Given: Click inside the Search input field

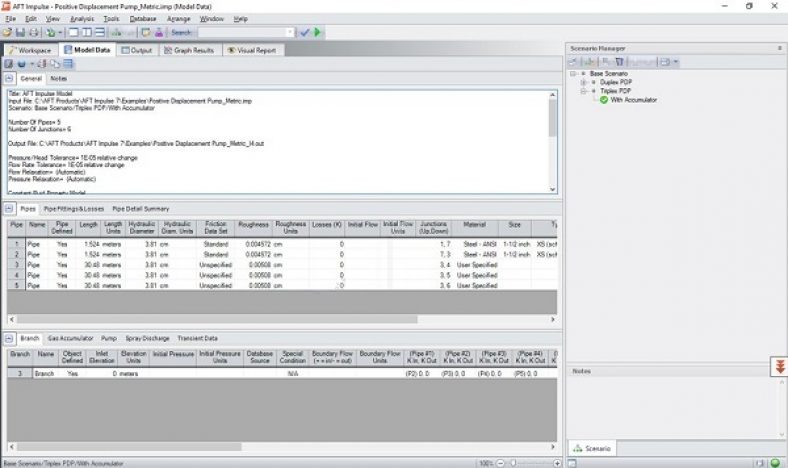Looking at the screenshot, I should (240, 32).
